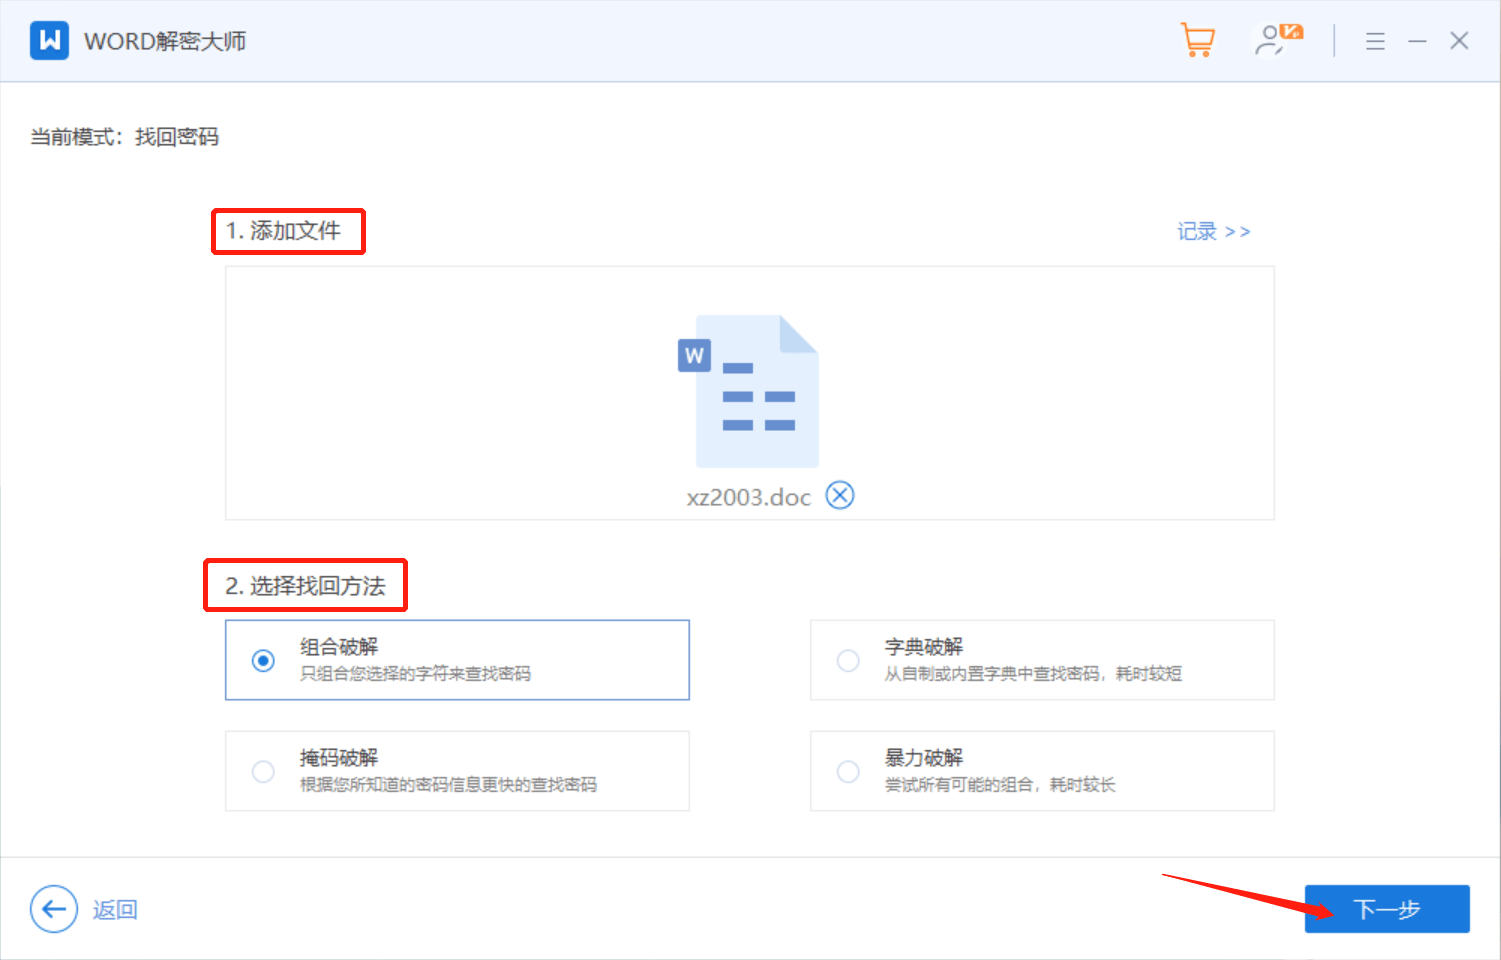
Task: Click the selected 组合破解 radio button
Action: point(263,660)
